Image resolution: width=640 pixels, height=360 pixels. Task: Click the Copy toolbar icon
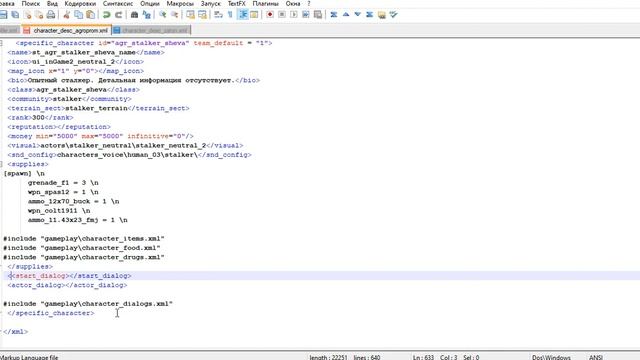pyautogui.click(x=78, y=15)
